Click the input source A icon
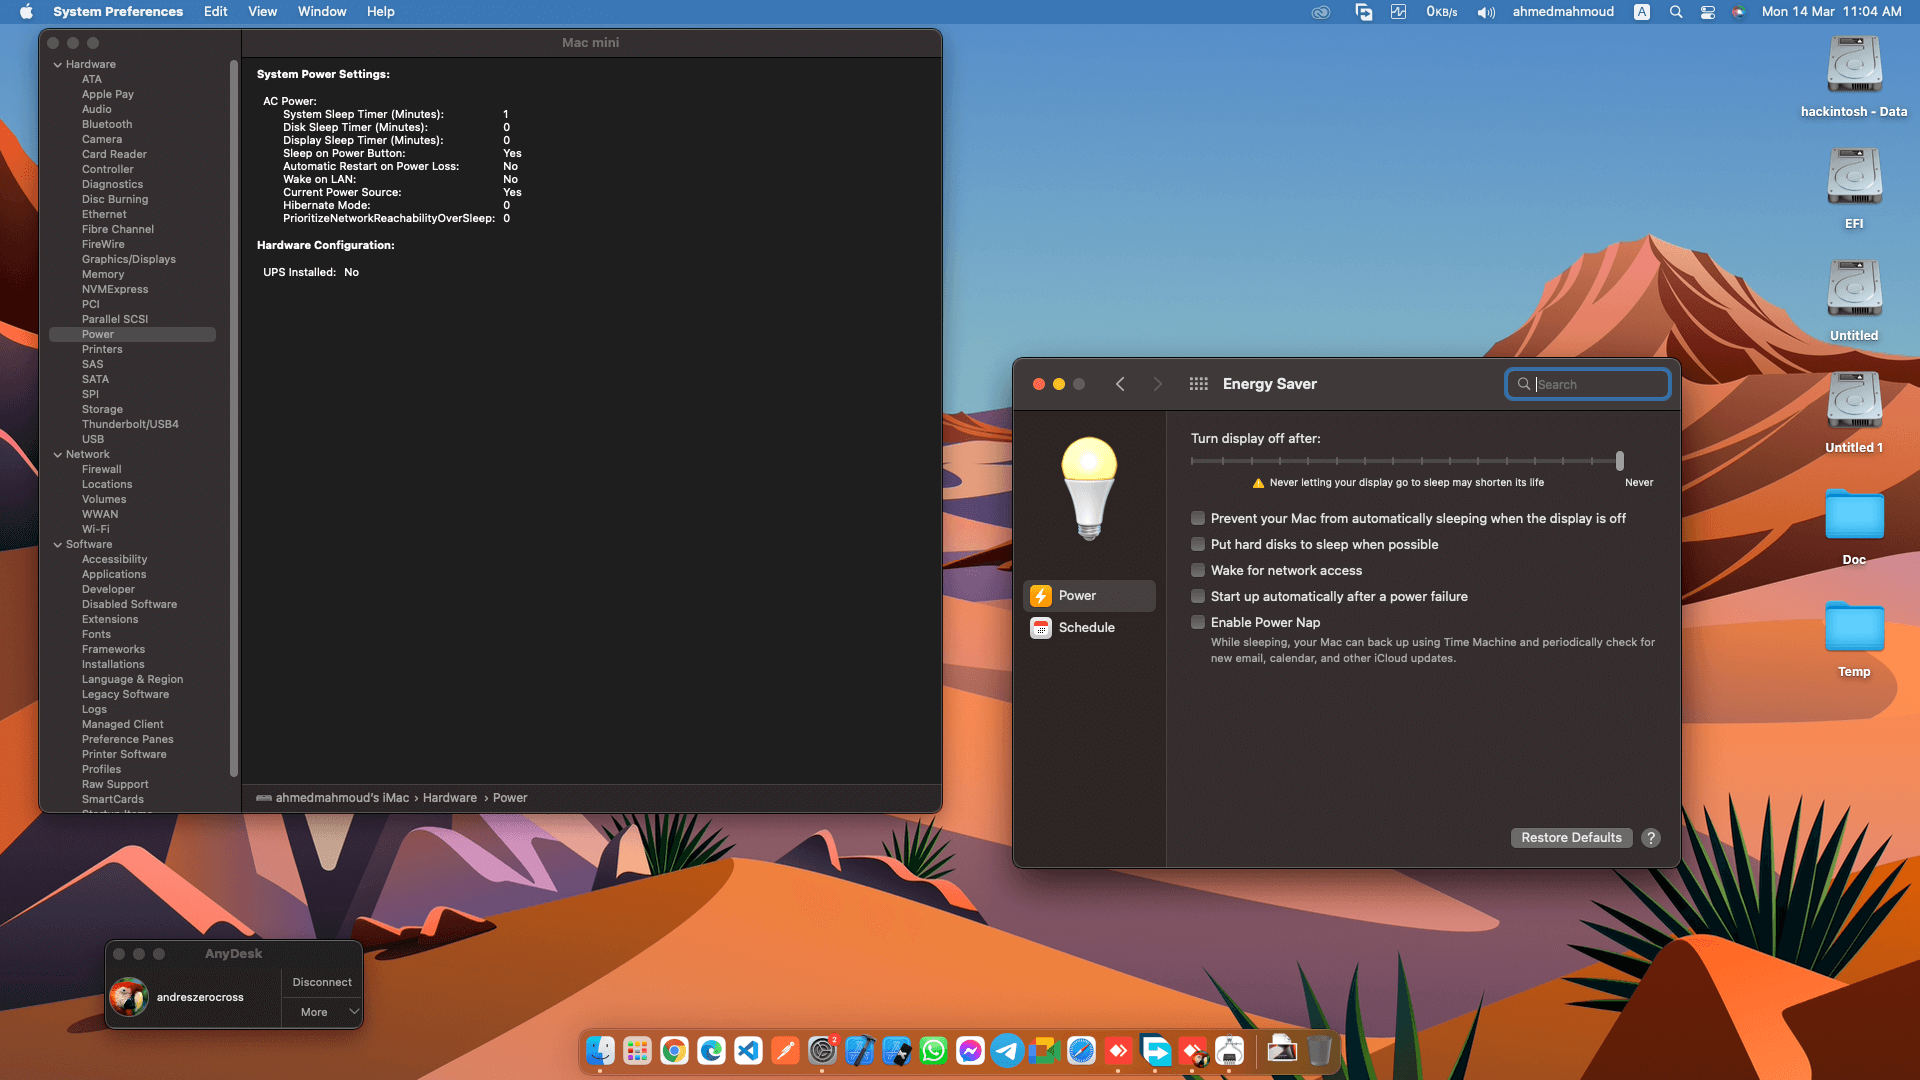Image resolution: width=1920 pixels, height=1080 pixels. click(x=1642, y=12)
